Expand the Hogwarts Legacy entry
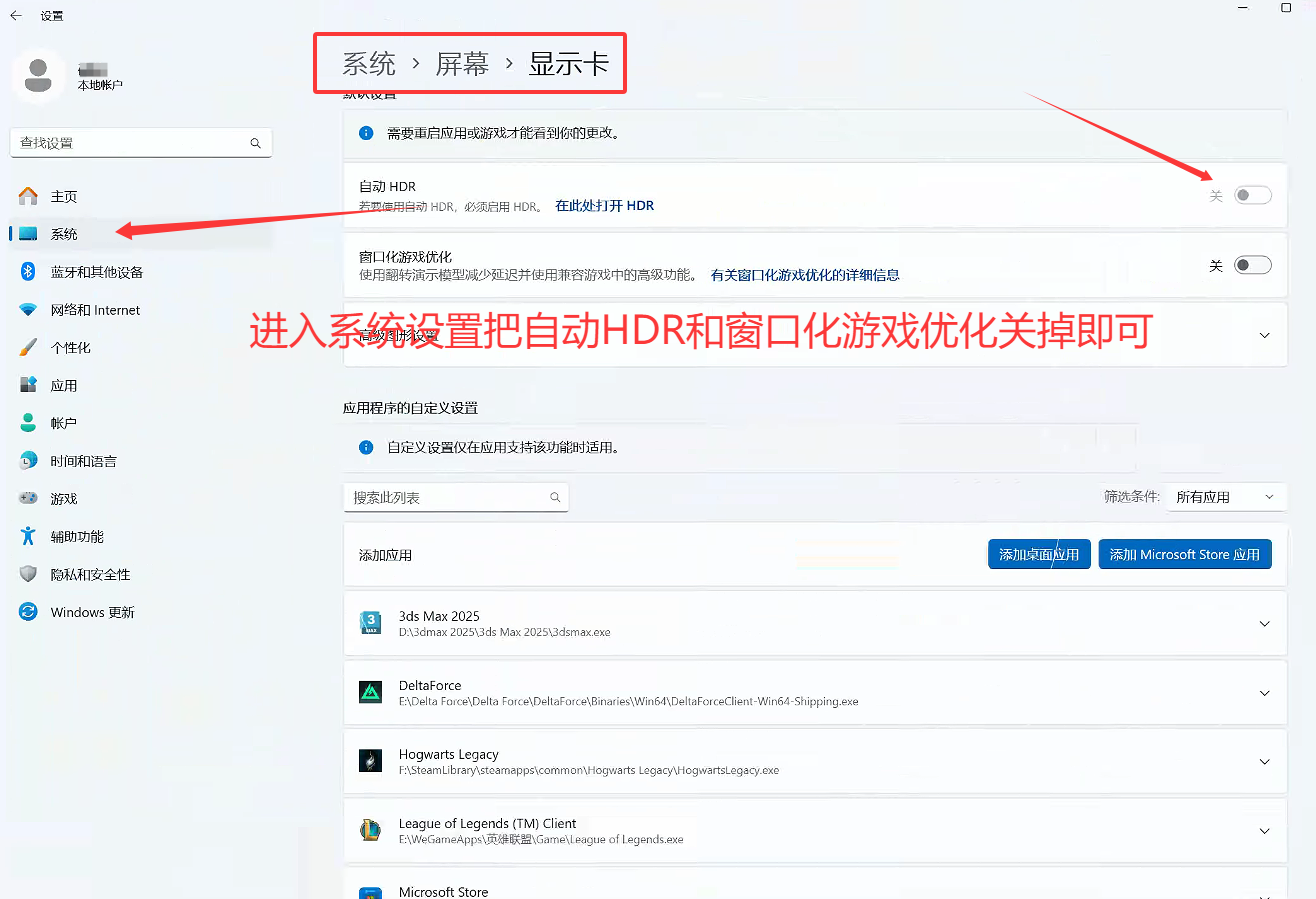This screenshot has height=899, width=1316. (x=1263, y=762)
